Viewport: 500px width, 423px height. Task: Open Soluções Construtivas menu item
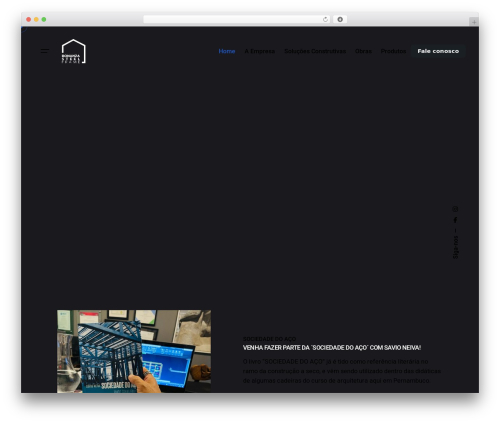[315, 51]
